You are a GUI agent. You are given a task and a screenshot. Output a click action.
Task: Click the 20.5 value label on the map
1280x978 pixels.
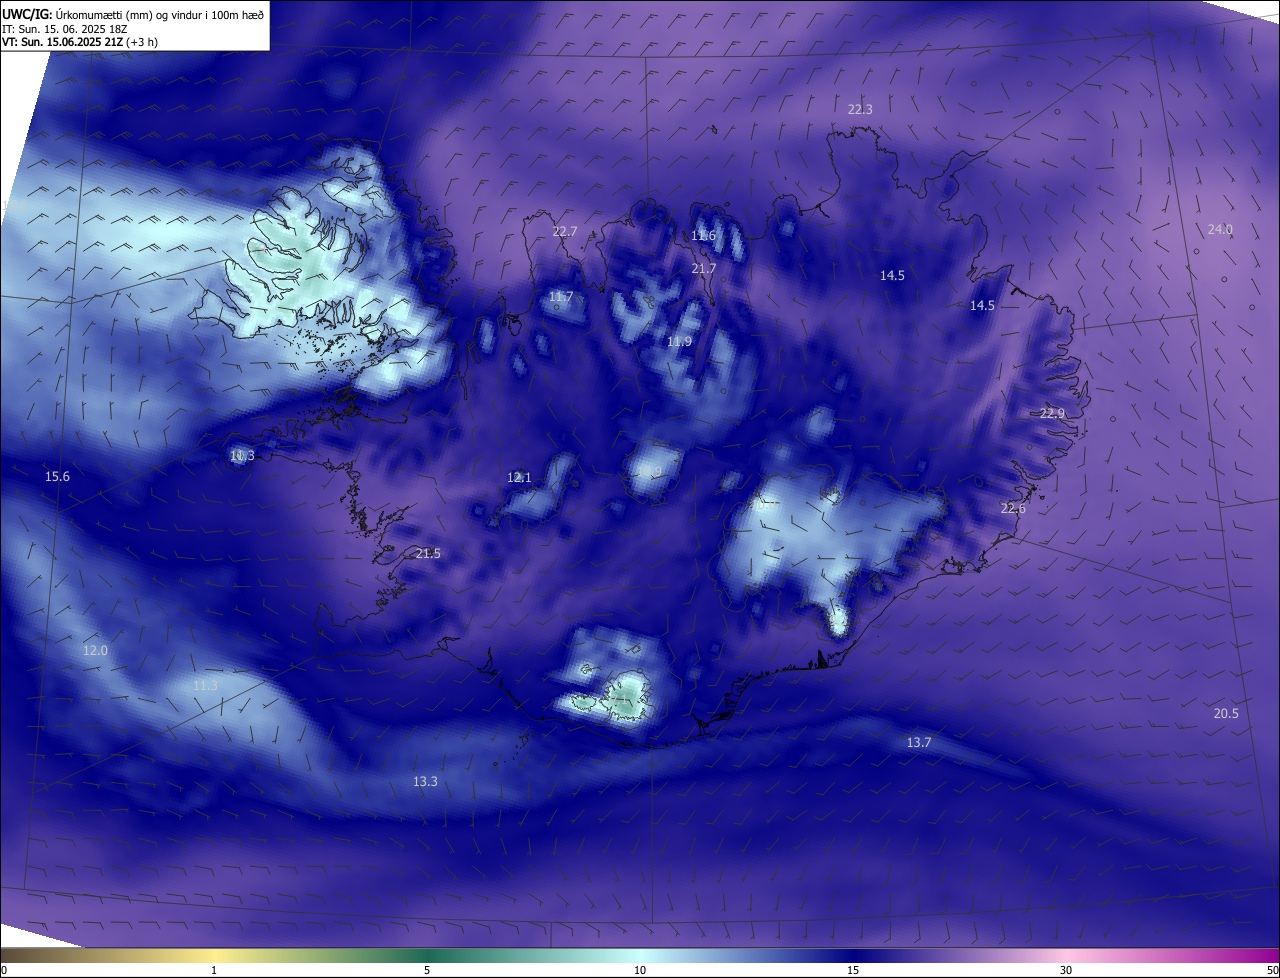1226,713
